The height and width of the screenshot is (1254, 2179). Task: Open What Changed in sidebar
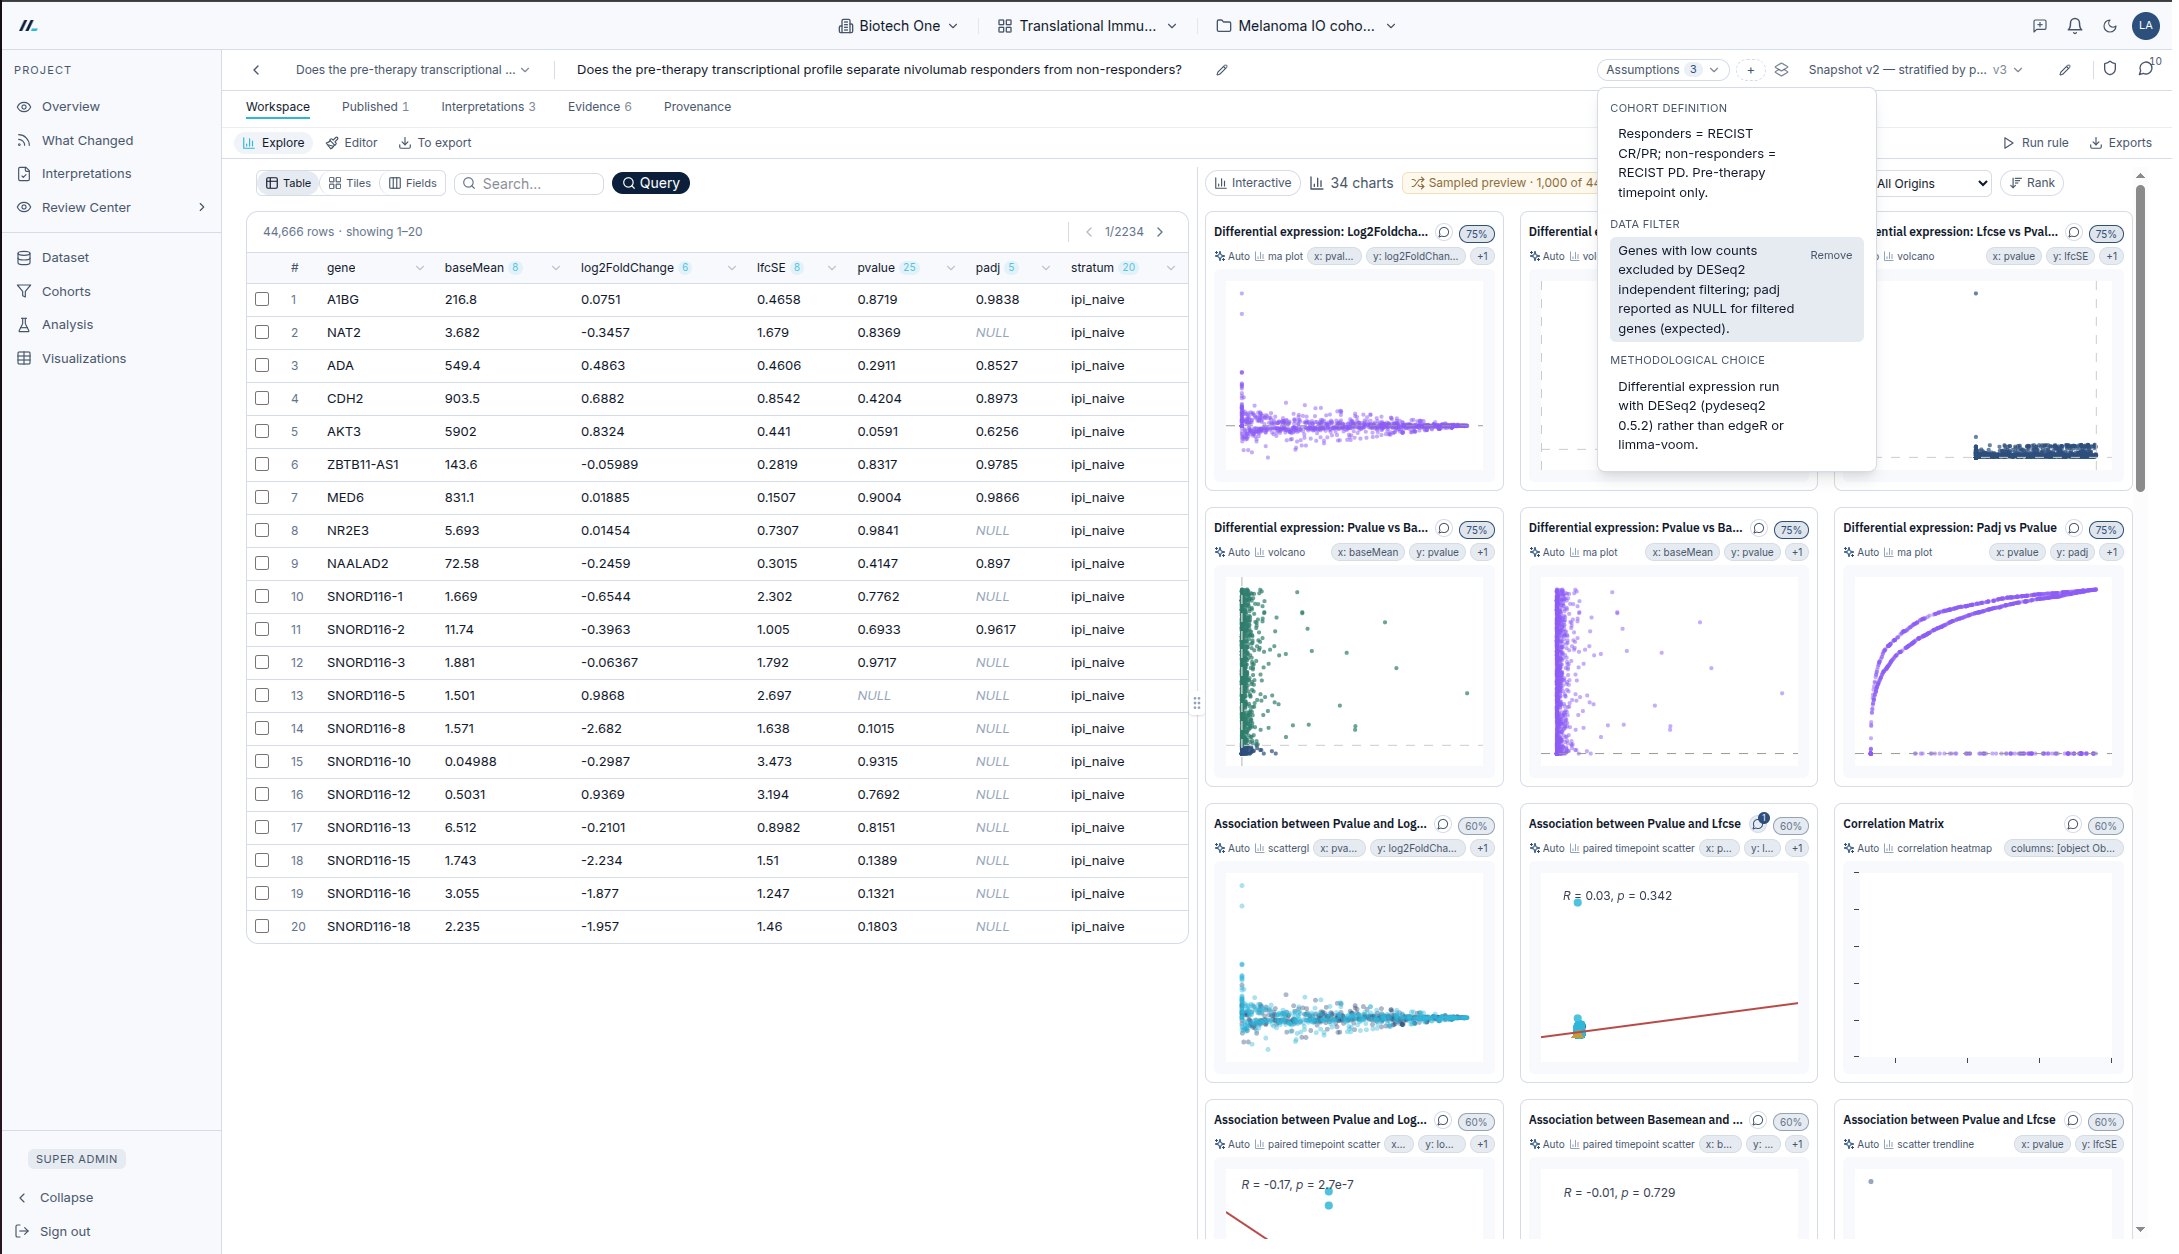tap(87, 141)
